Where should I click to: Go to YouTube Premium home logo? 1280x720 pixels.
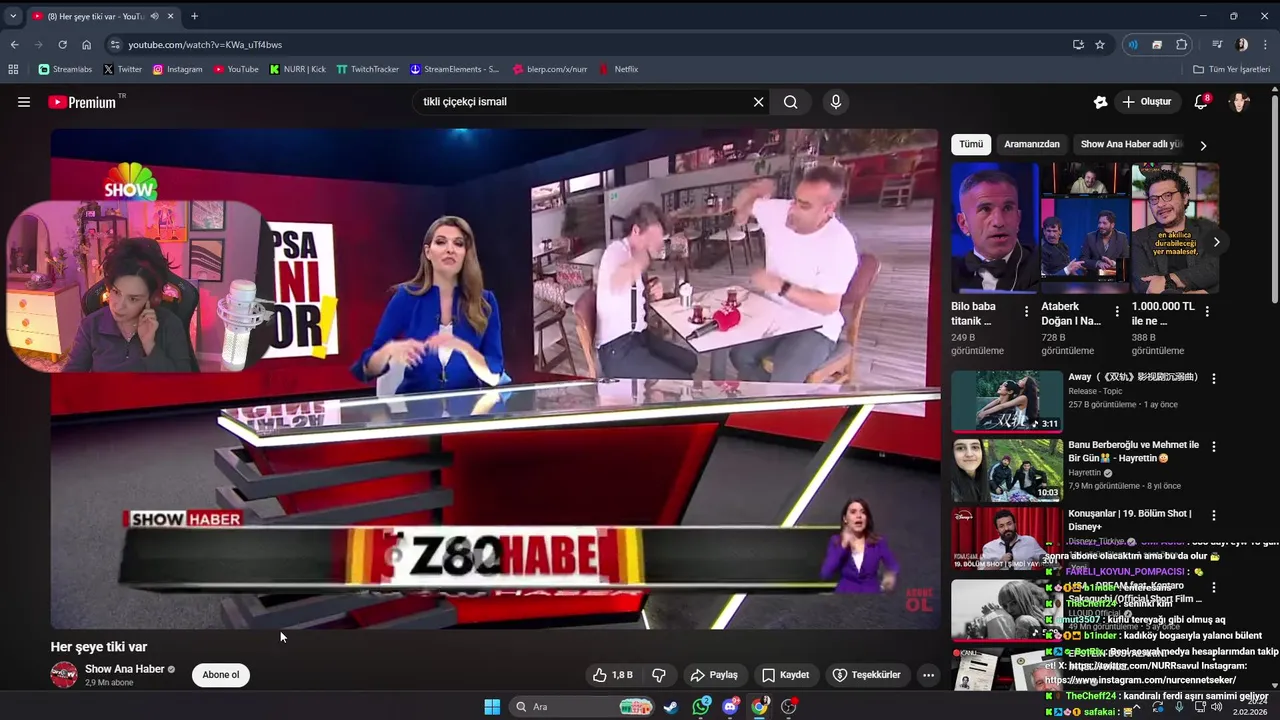(82, 102)
